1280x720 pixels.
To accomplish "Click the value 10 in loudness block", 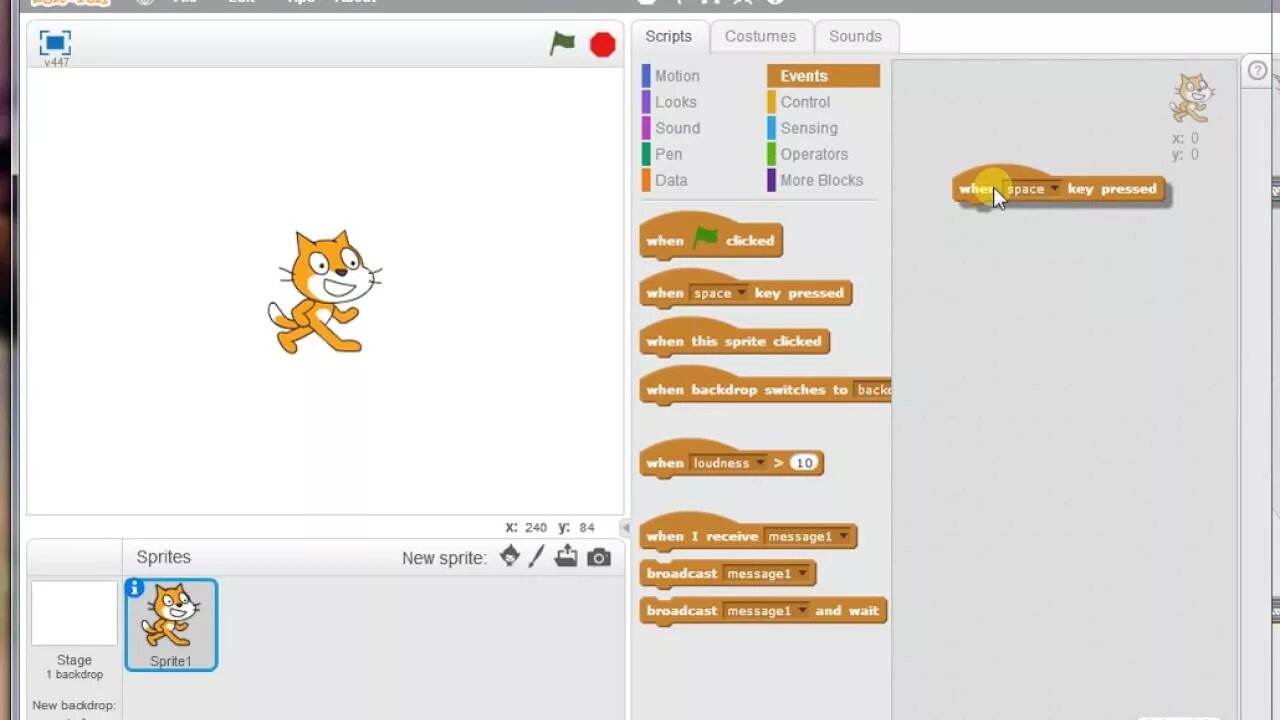I will [804, 463].
